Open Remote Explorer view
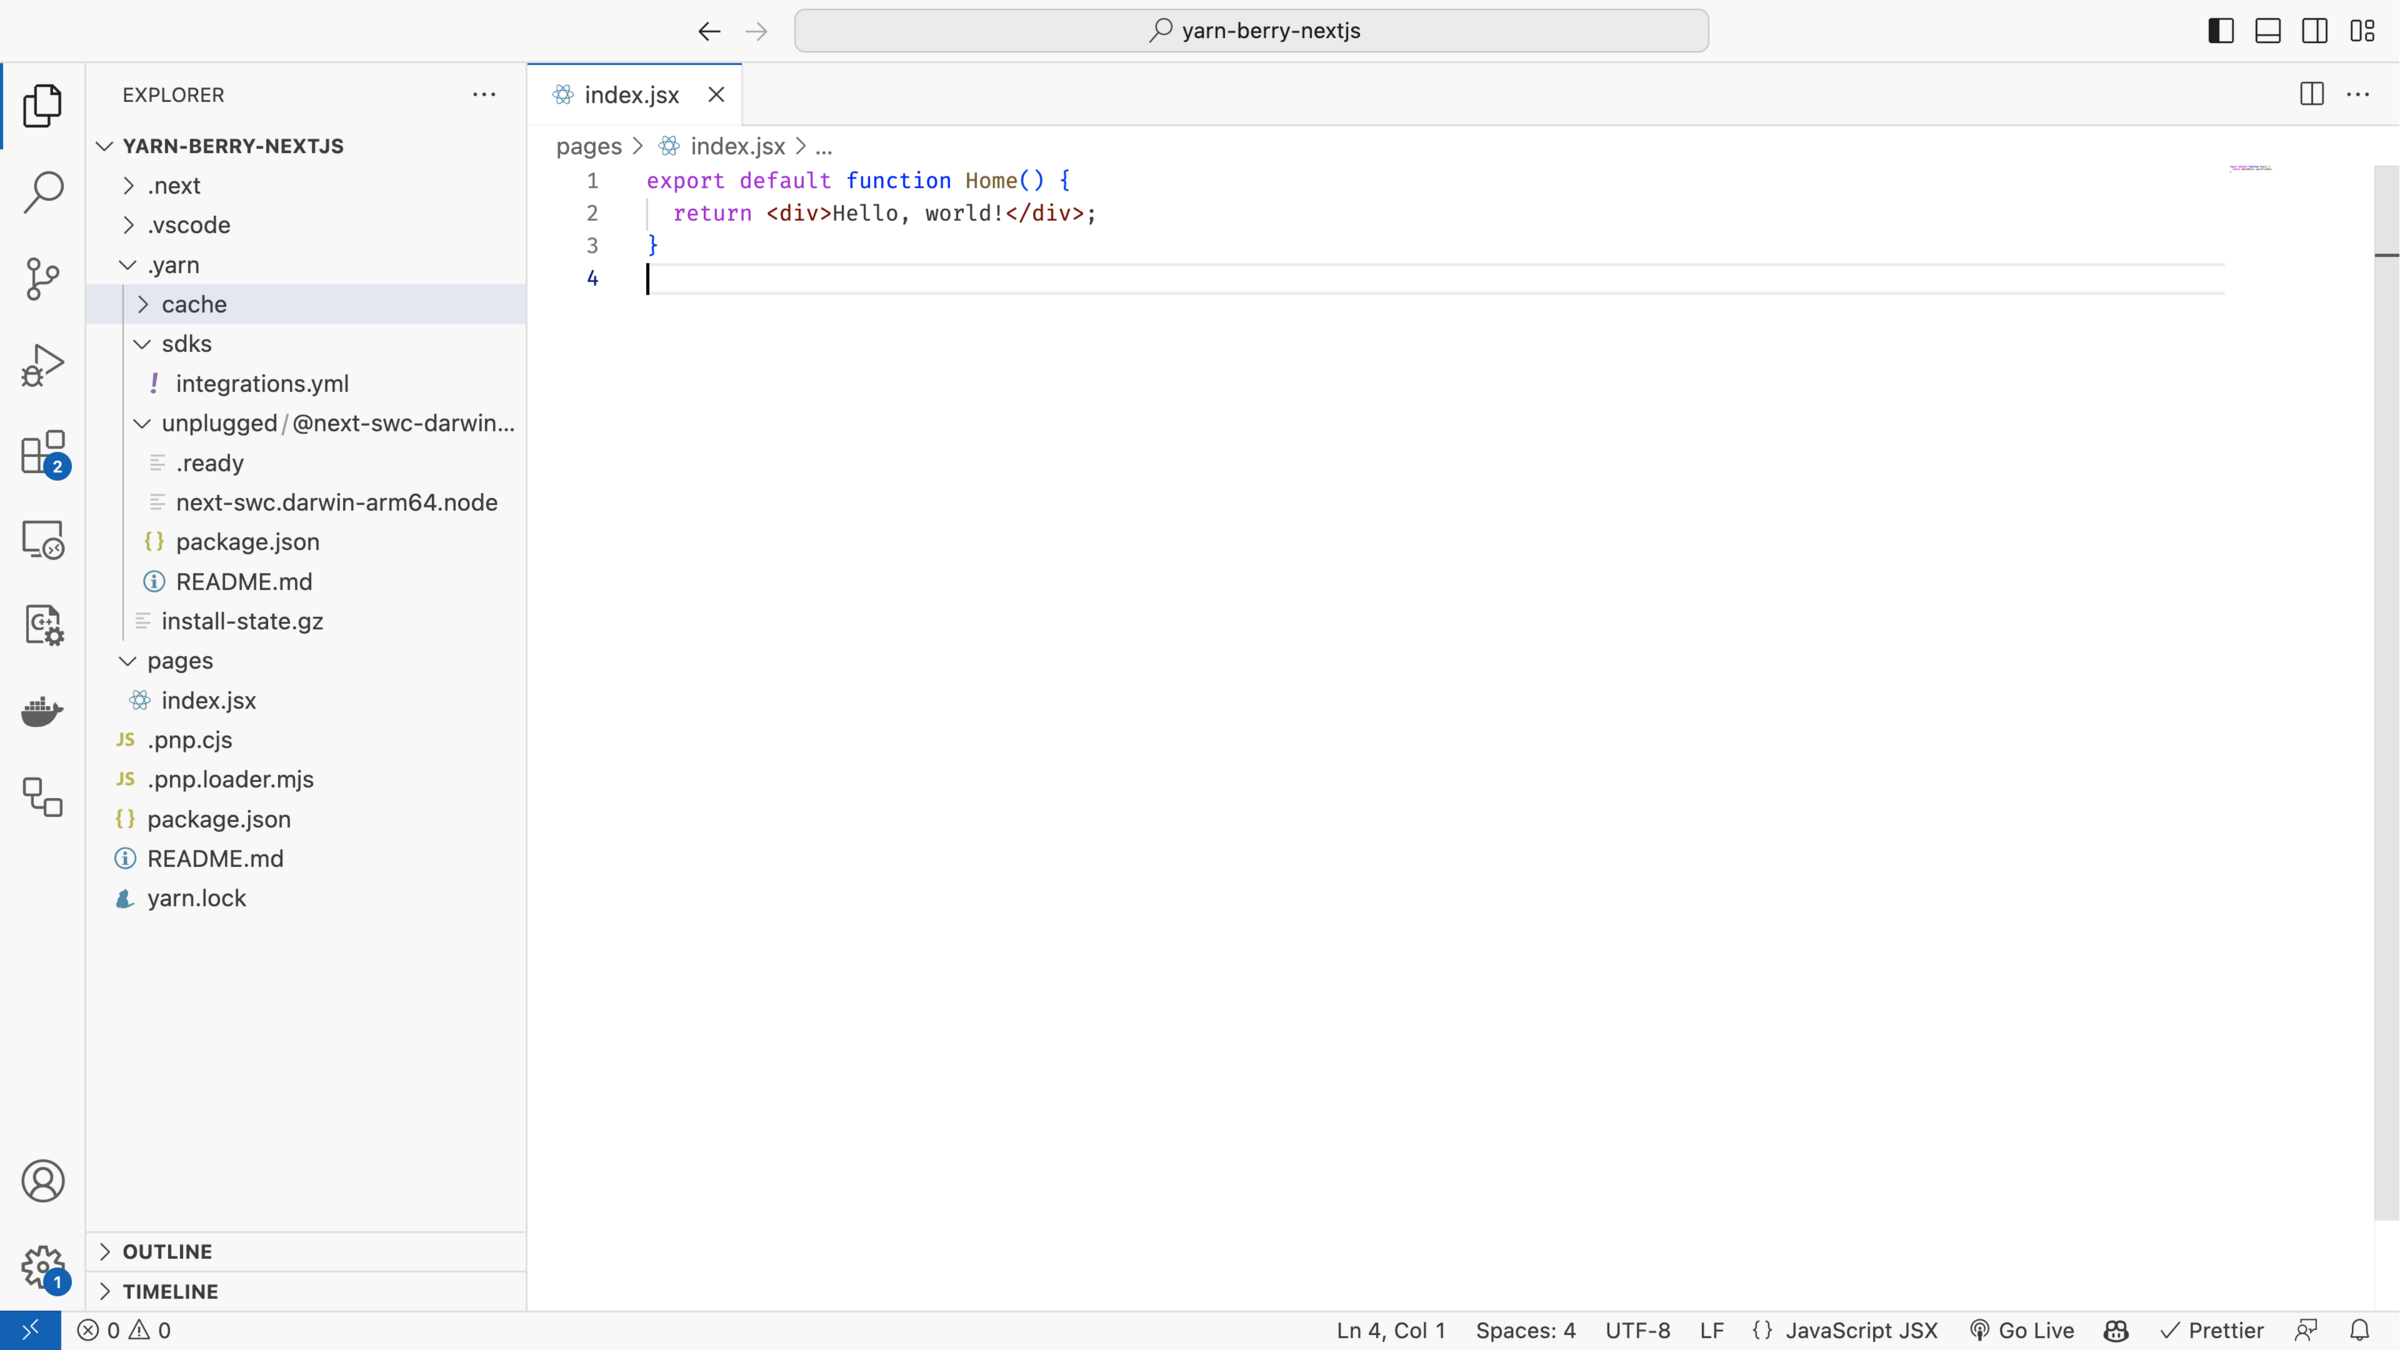The width and height of the screenshot is (2400, 1350). pos(42,540)
